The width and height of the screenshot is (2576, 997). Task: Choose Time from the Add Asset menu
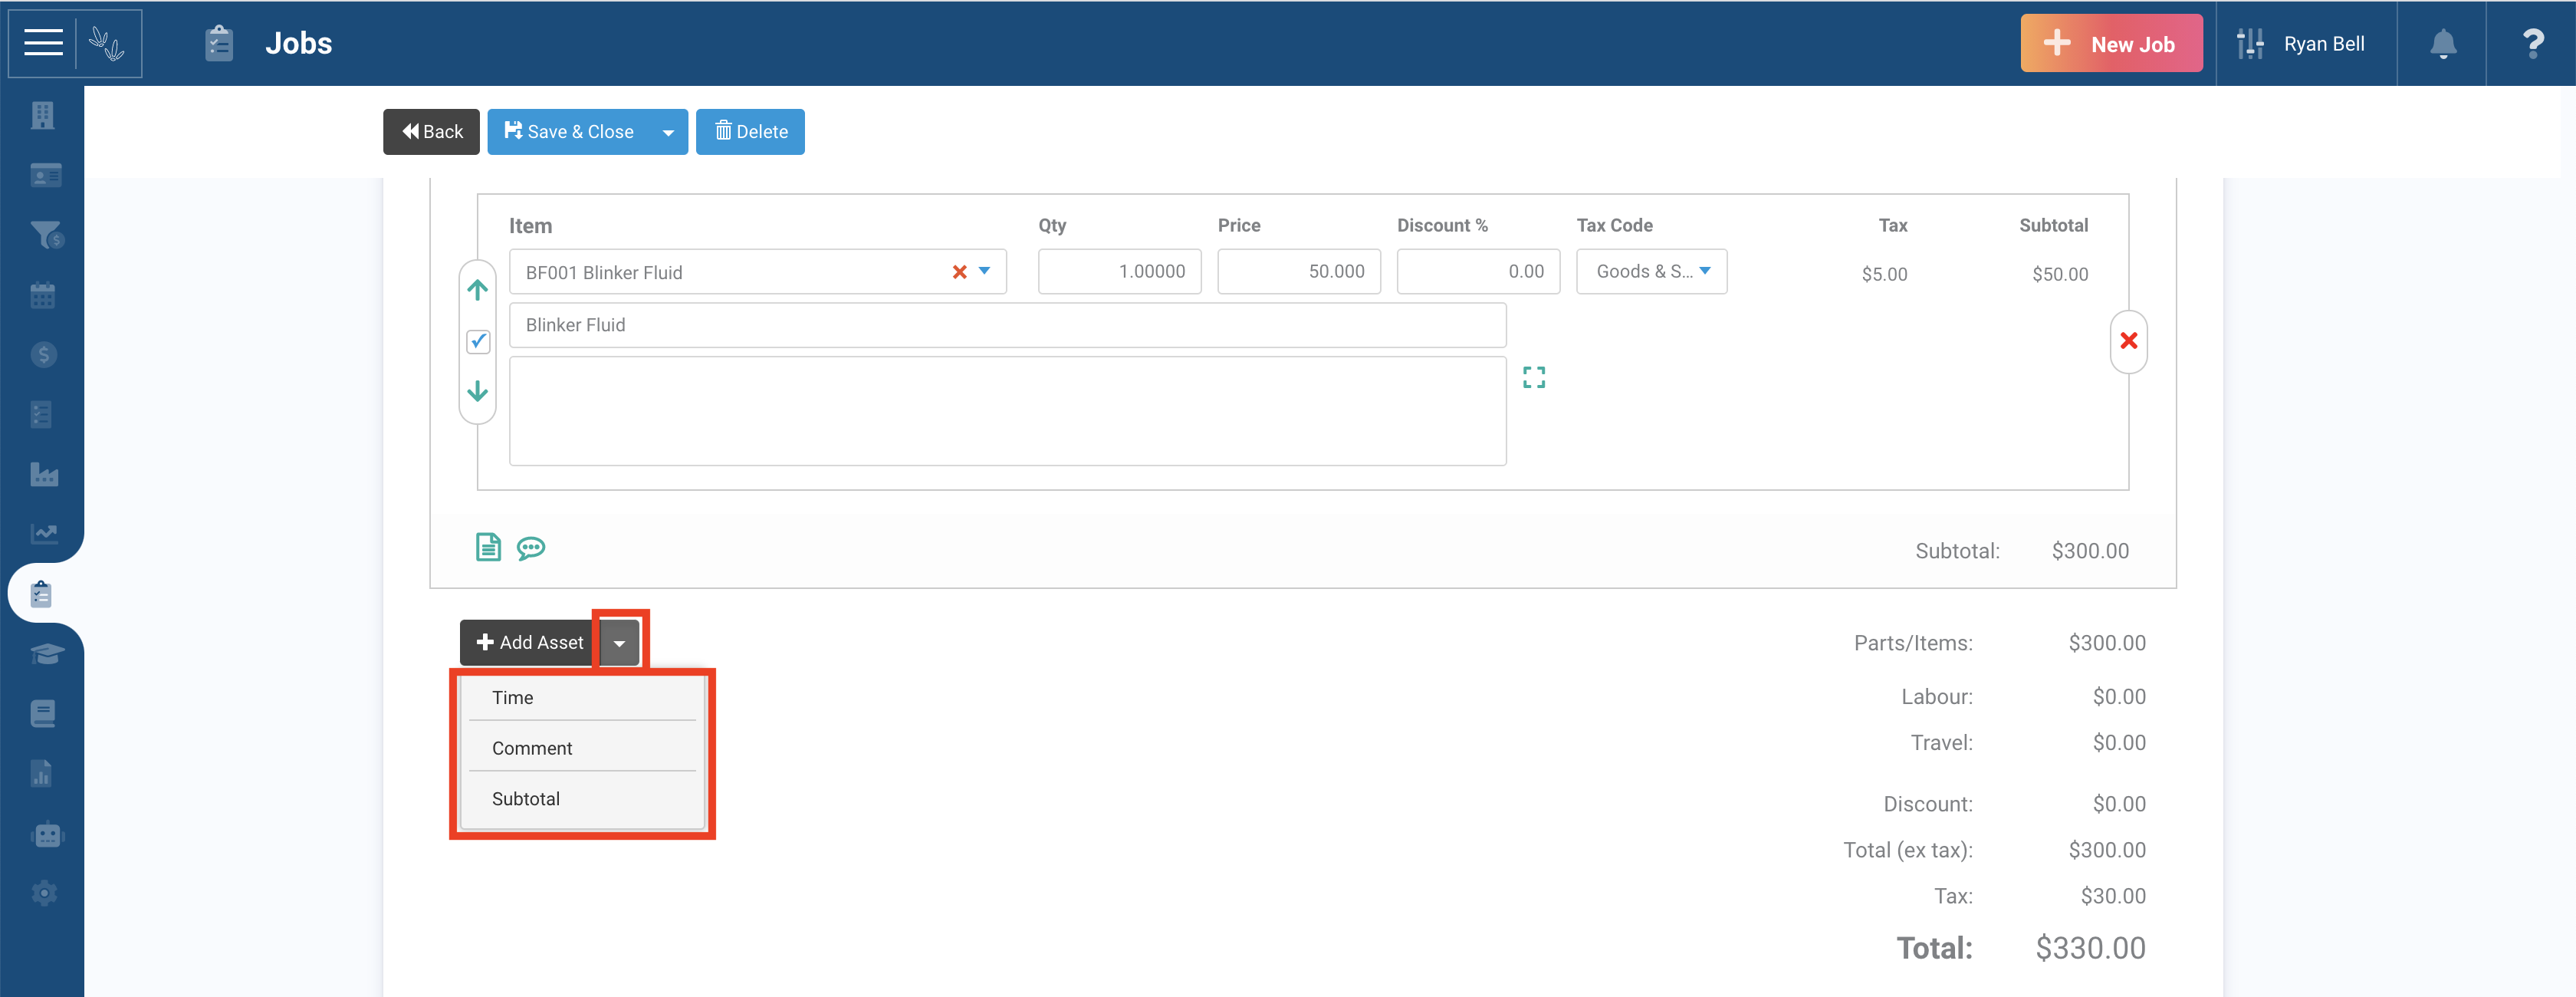pyautogui.click(x=582, y=698)
